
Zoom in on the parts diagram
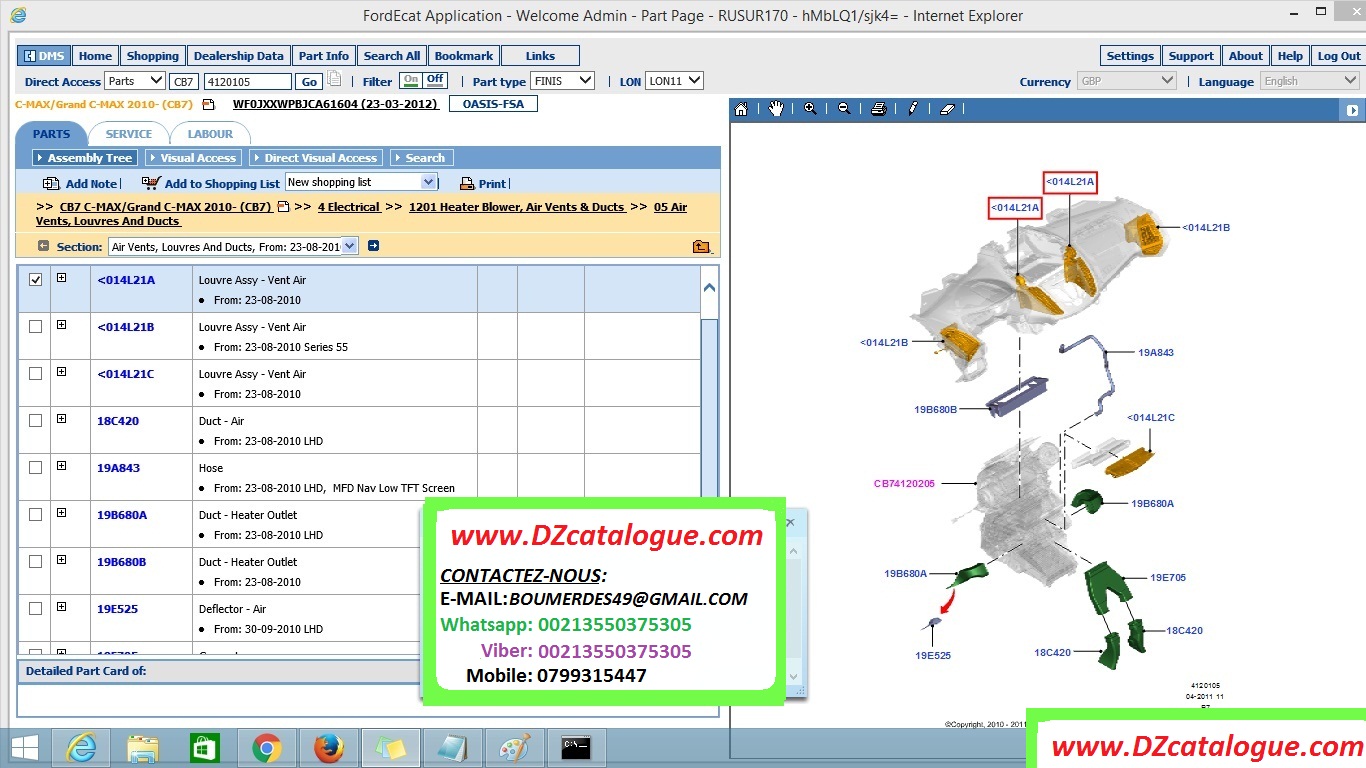point(810,109)
